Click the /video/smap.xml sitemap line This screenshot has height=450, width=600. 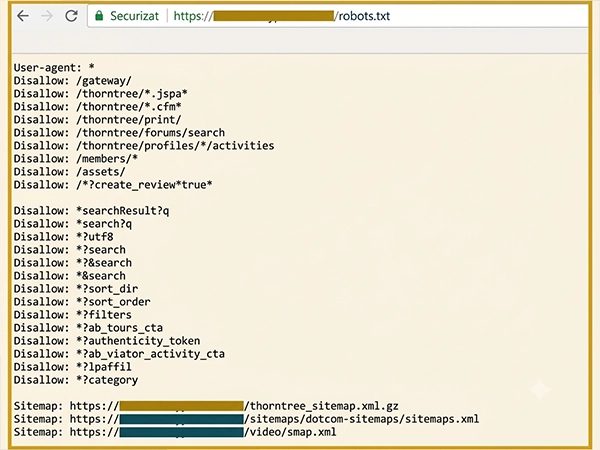(x=175, y=432)
